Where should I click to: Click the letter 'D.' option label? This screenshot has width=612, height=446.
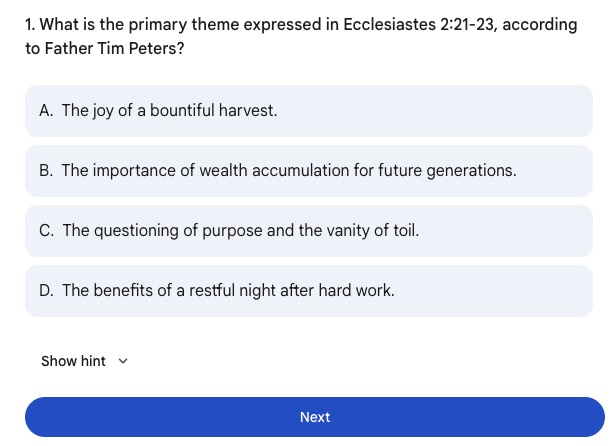[47, 291]
